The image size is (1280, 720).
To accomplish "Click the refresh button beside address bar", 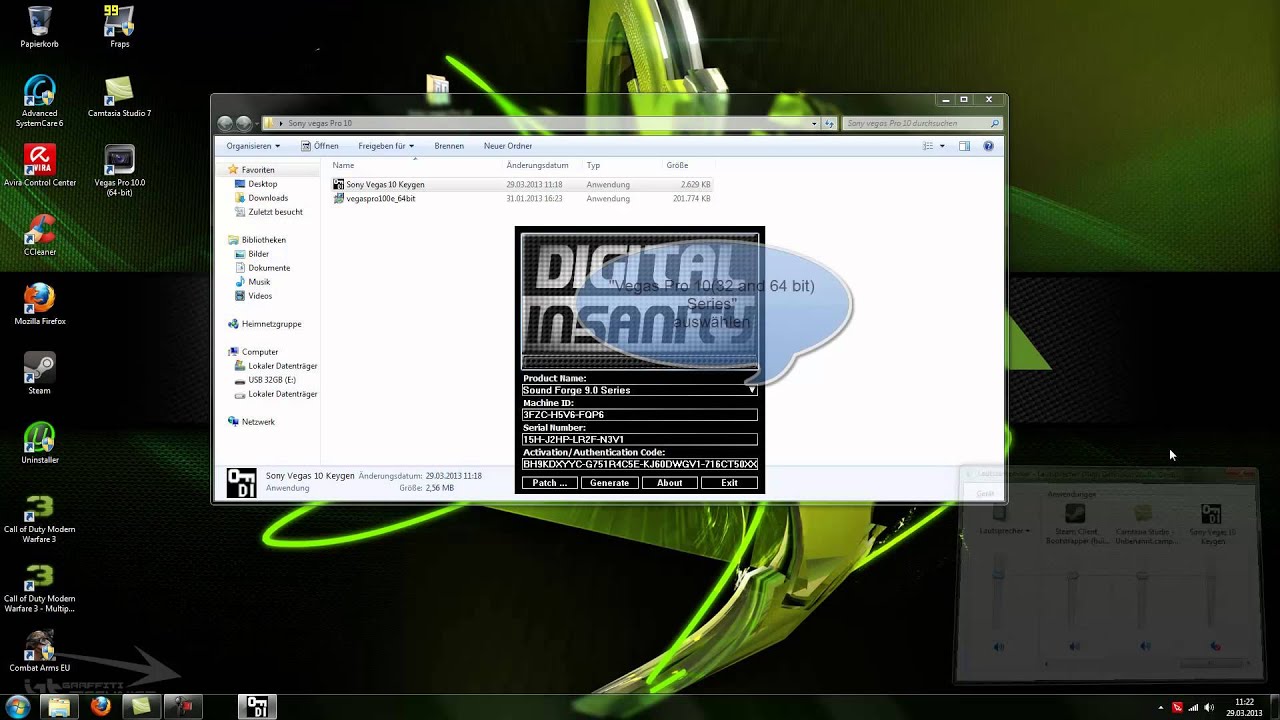I will click(829, 123).
